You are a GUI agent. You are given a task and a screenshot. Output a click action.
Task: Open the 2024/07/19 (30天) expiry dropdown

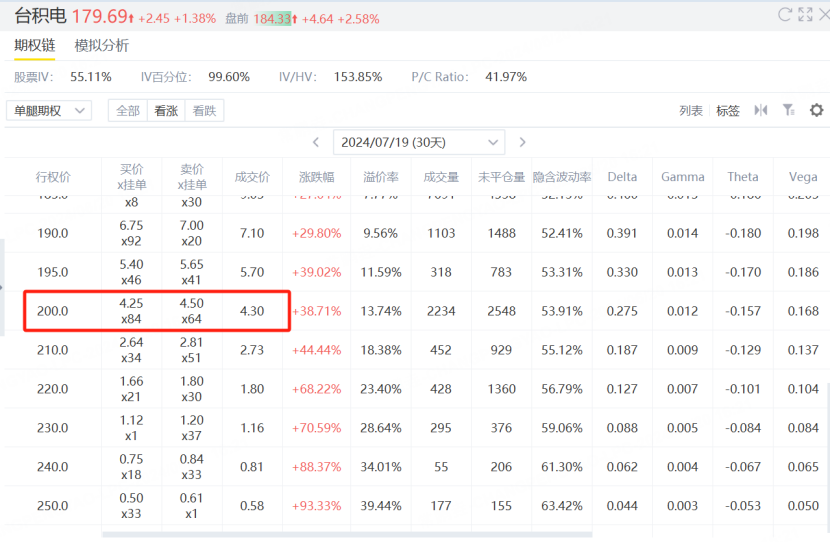[x=419, y=142]
